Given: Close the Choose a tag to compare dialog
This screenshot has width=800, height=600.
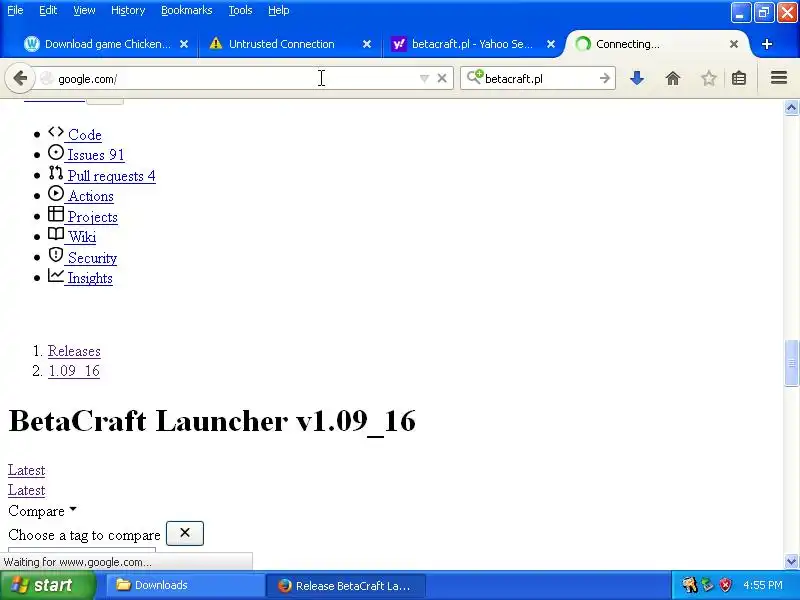Looking at the screenshot, I should pos(185,533).
